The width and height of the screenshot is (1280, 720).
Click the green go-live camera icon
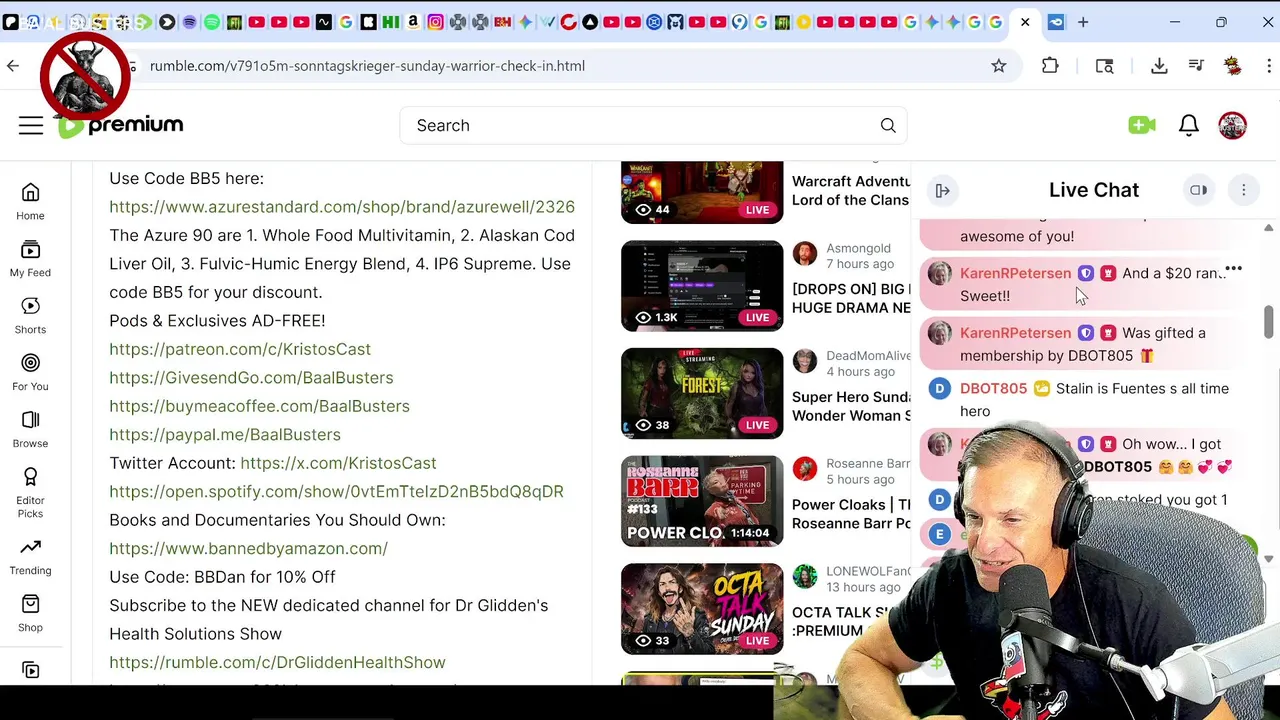[1141, 125]
